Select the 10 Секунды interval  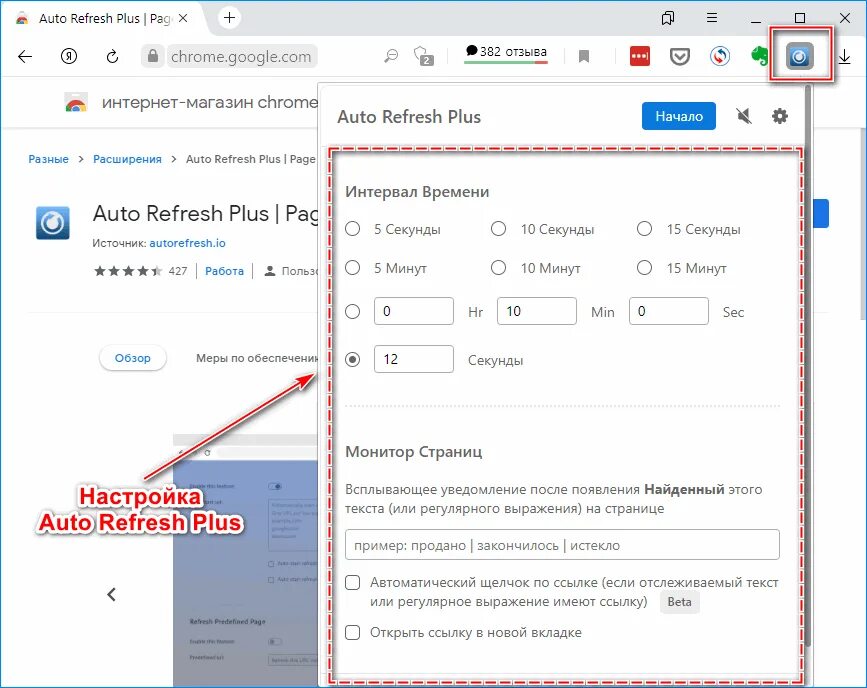[x=498, y=229]
